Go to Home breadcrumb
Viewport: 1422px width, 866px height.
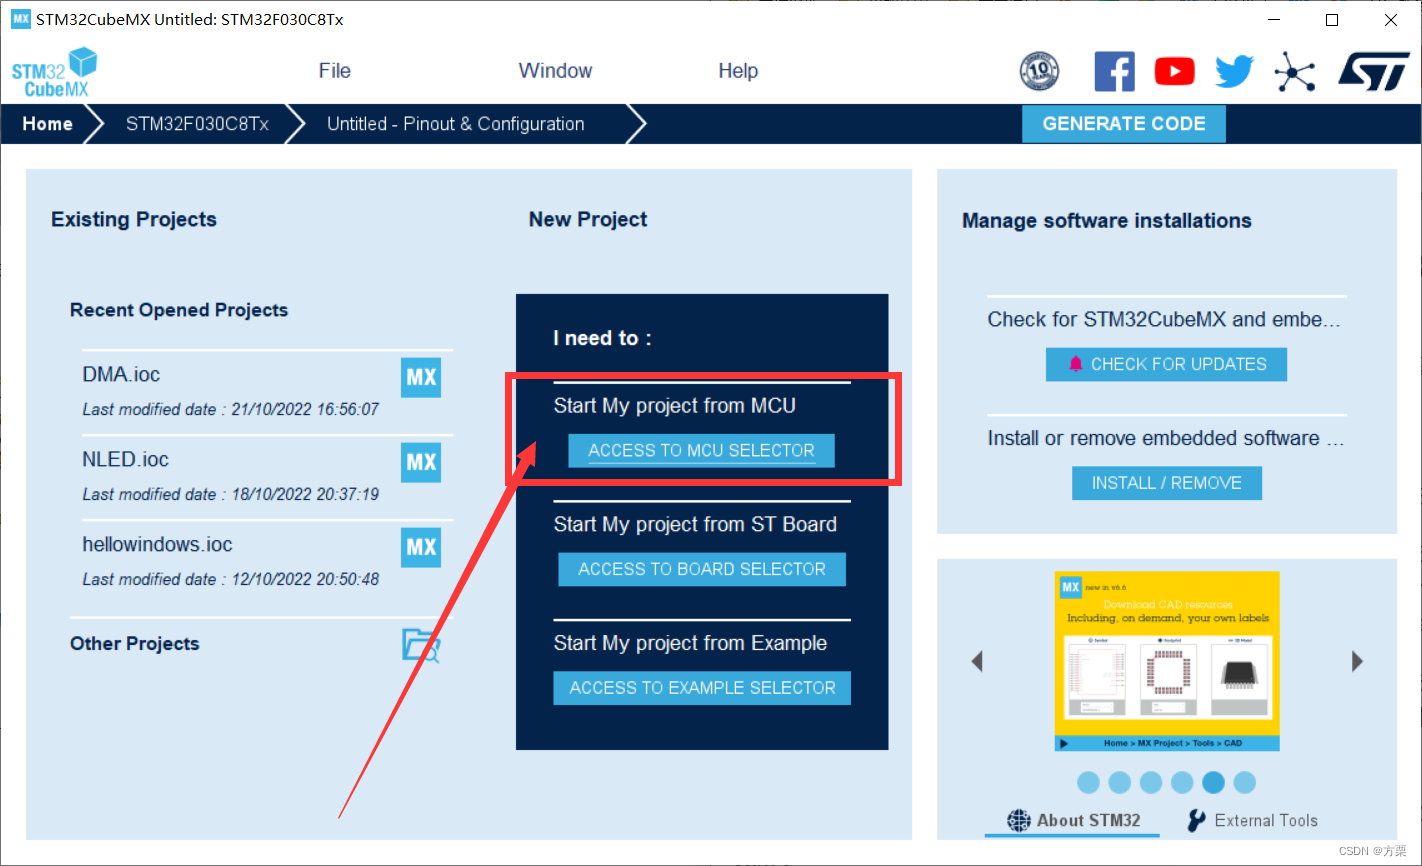click(47, 124)
